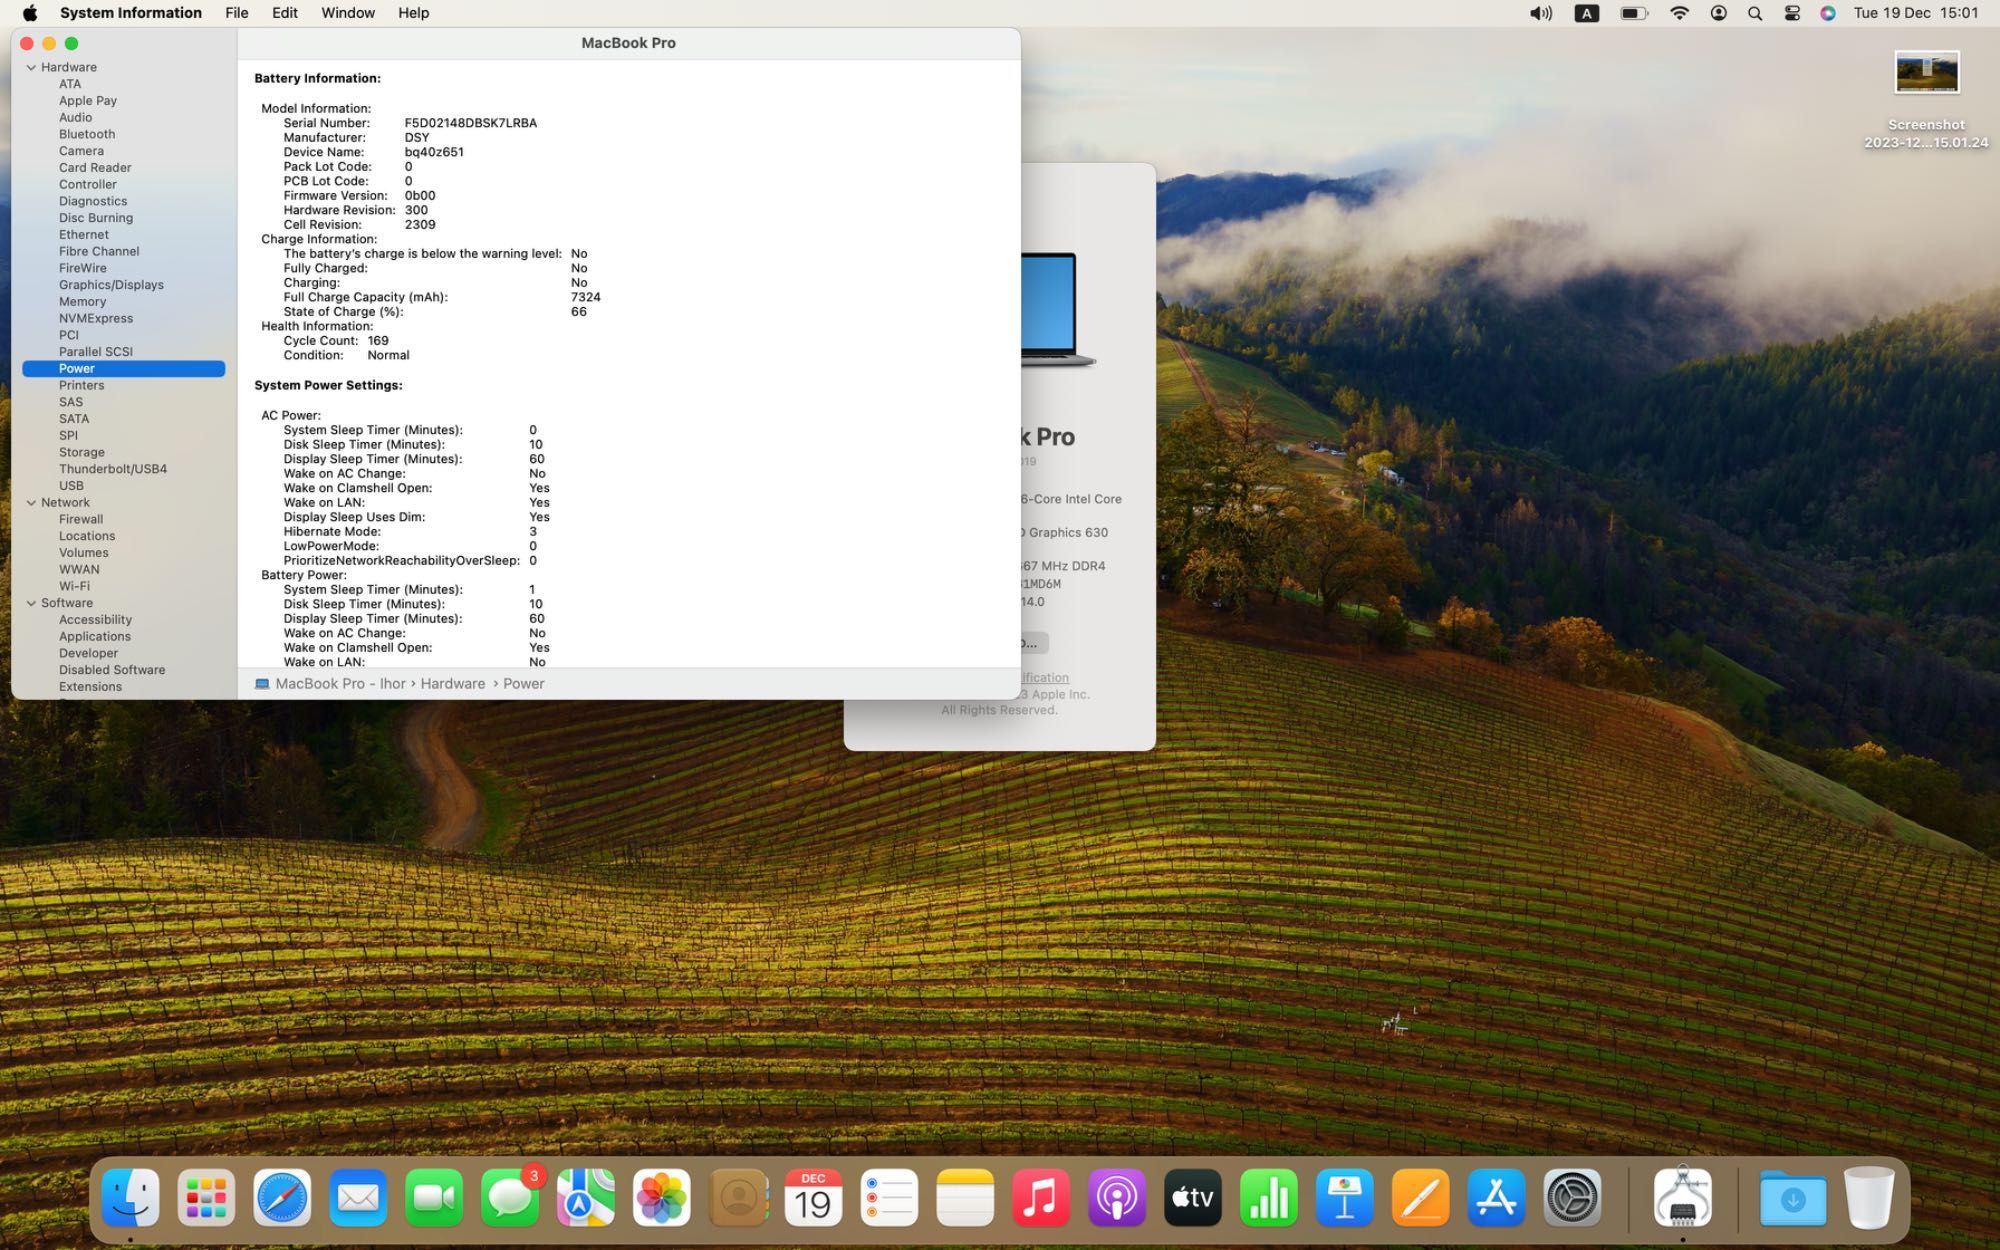The width and height of the screenshot is (2000, 1250).
Task: Open the volume control in menu bar
Action: [x=1541, y=13]
